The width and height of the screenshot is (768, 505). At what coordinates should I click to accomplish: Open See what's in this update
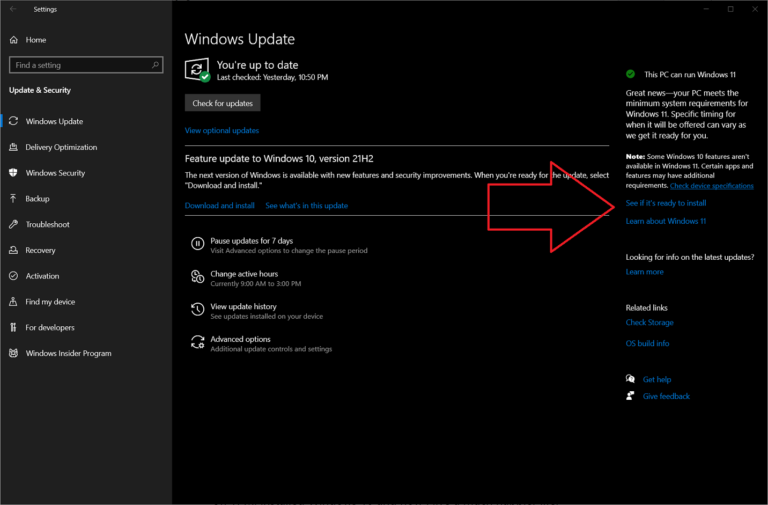click(x=307, y=205)
